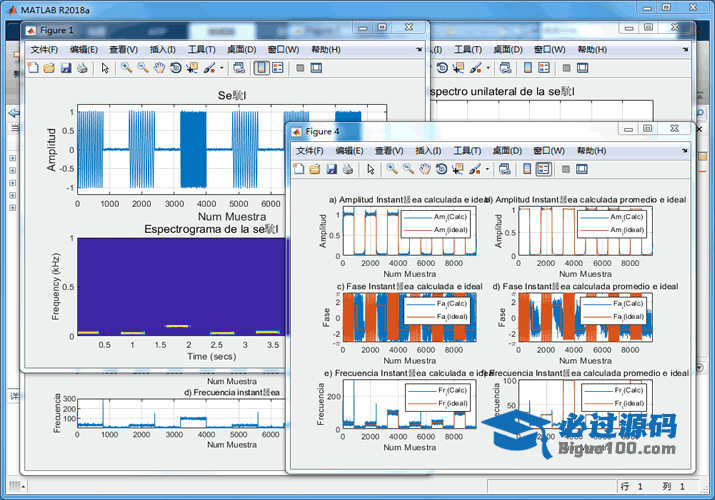Select Edit Plot arrow in Figure 4
715x500 pixels.
pyautogui.click(x=371, y=170)
